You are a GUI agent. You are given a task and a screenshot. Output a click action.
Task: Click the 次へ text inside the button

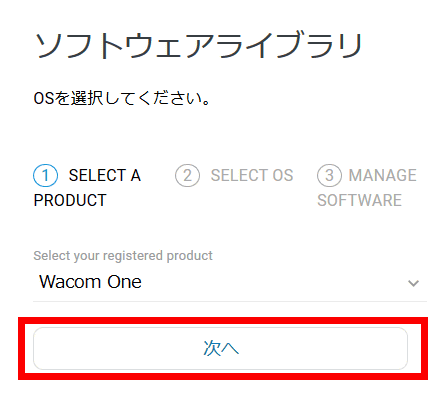pos(221,348)
